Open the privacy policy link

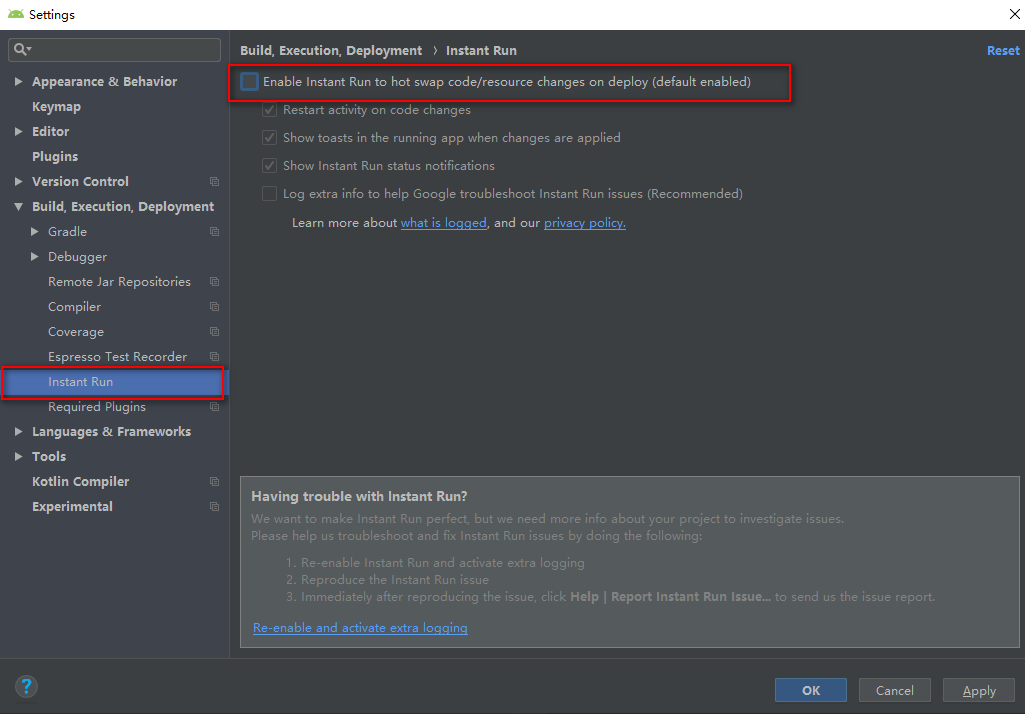click(x=584, y=223)
